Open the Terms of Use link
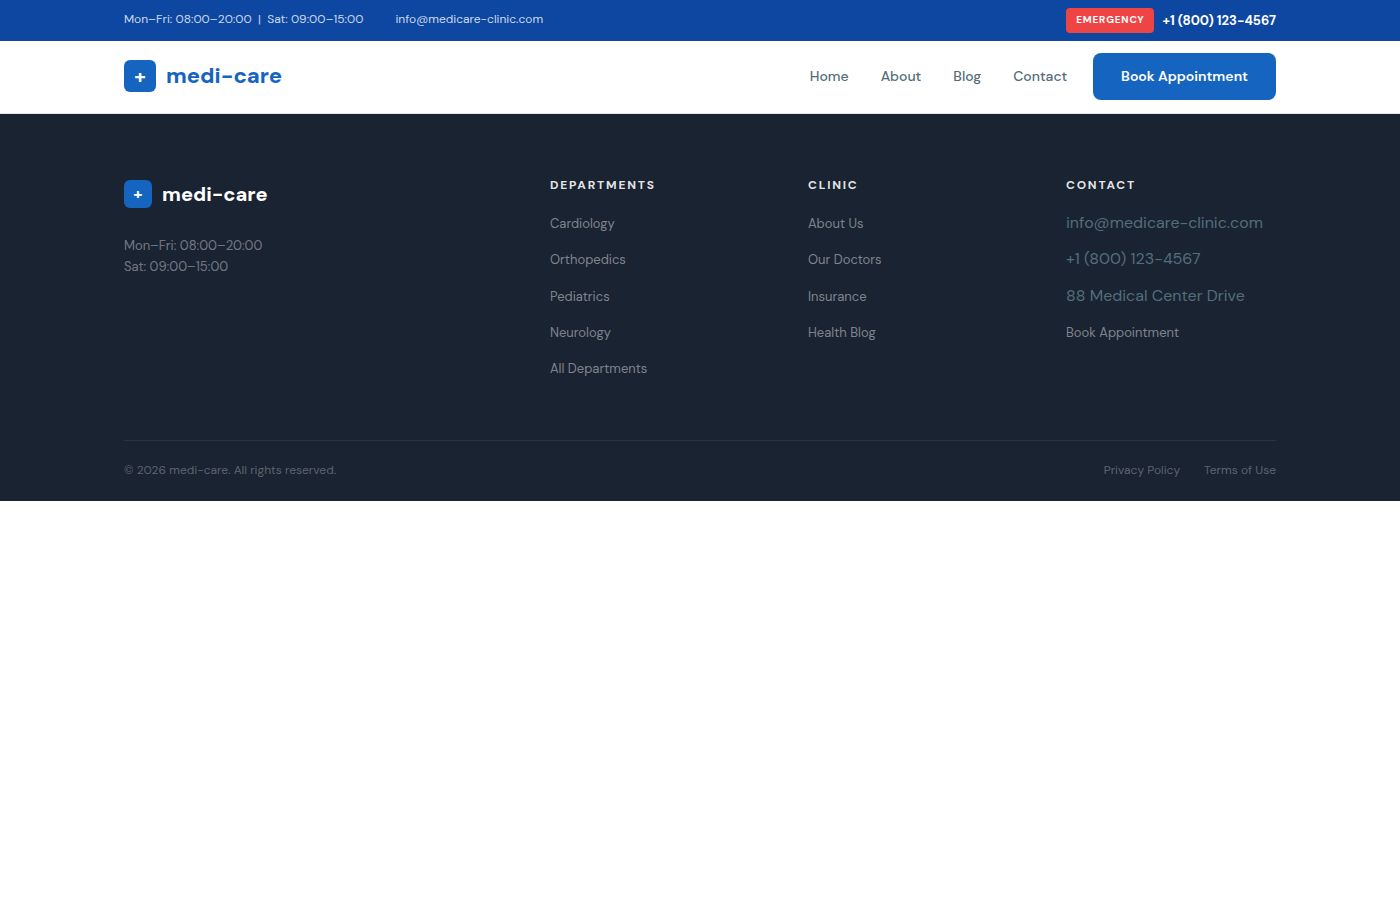The height and width of the screenshot is (900, 1400). click(1240, 470)
